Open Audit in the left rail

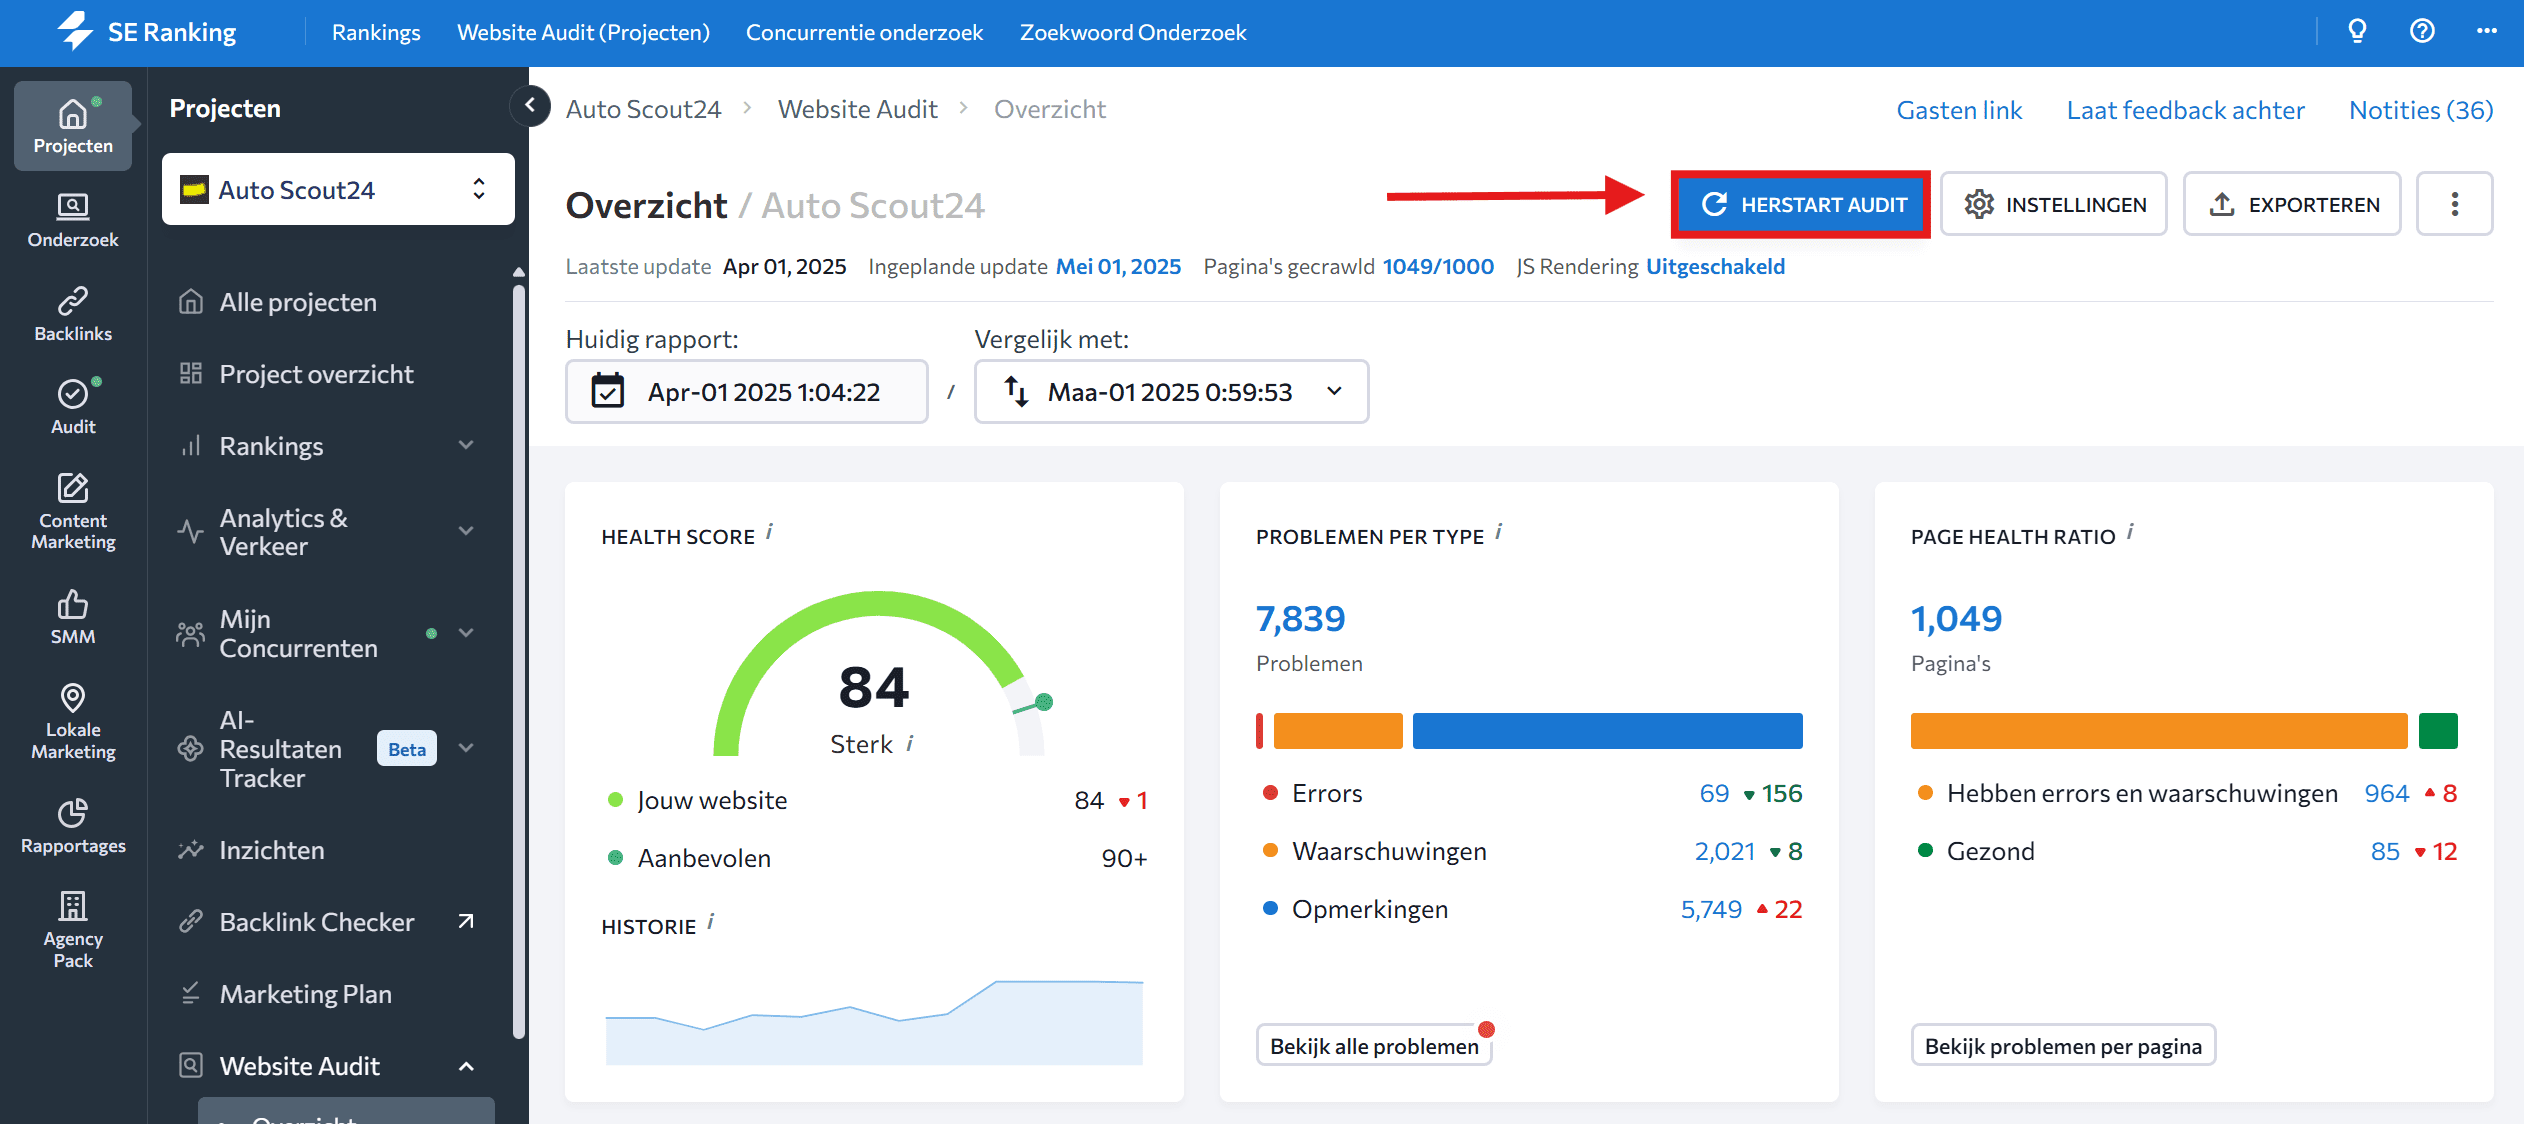point(73,407)
